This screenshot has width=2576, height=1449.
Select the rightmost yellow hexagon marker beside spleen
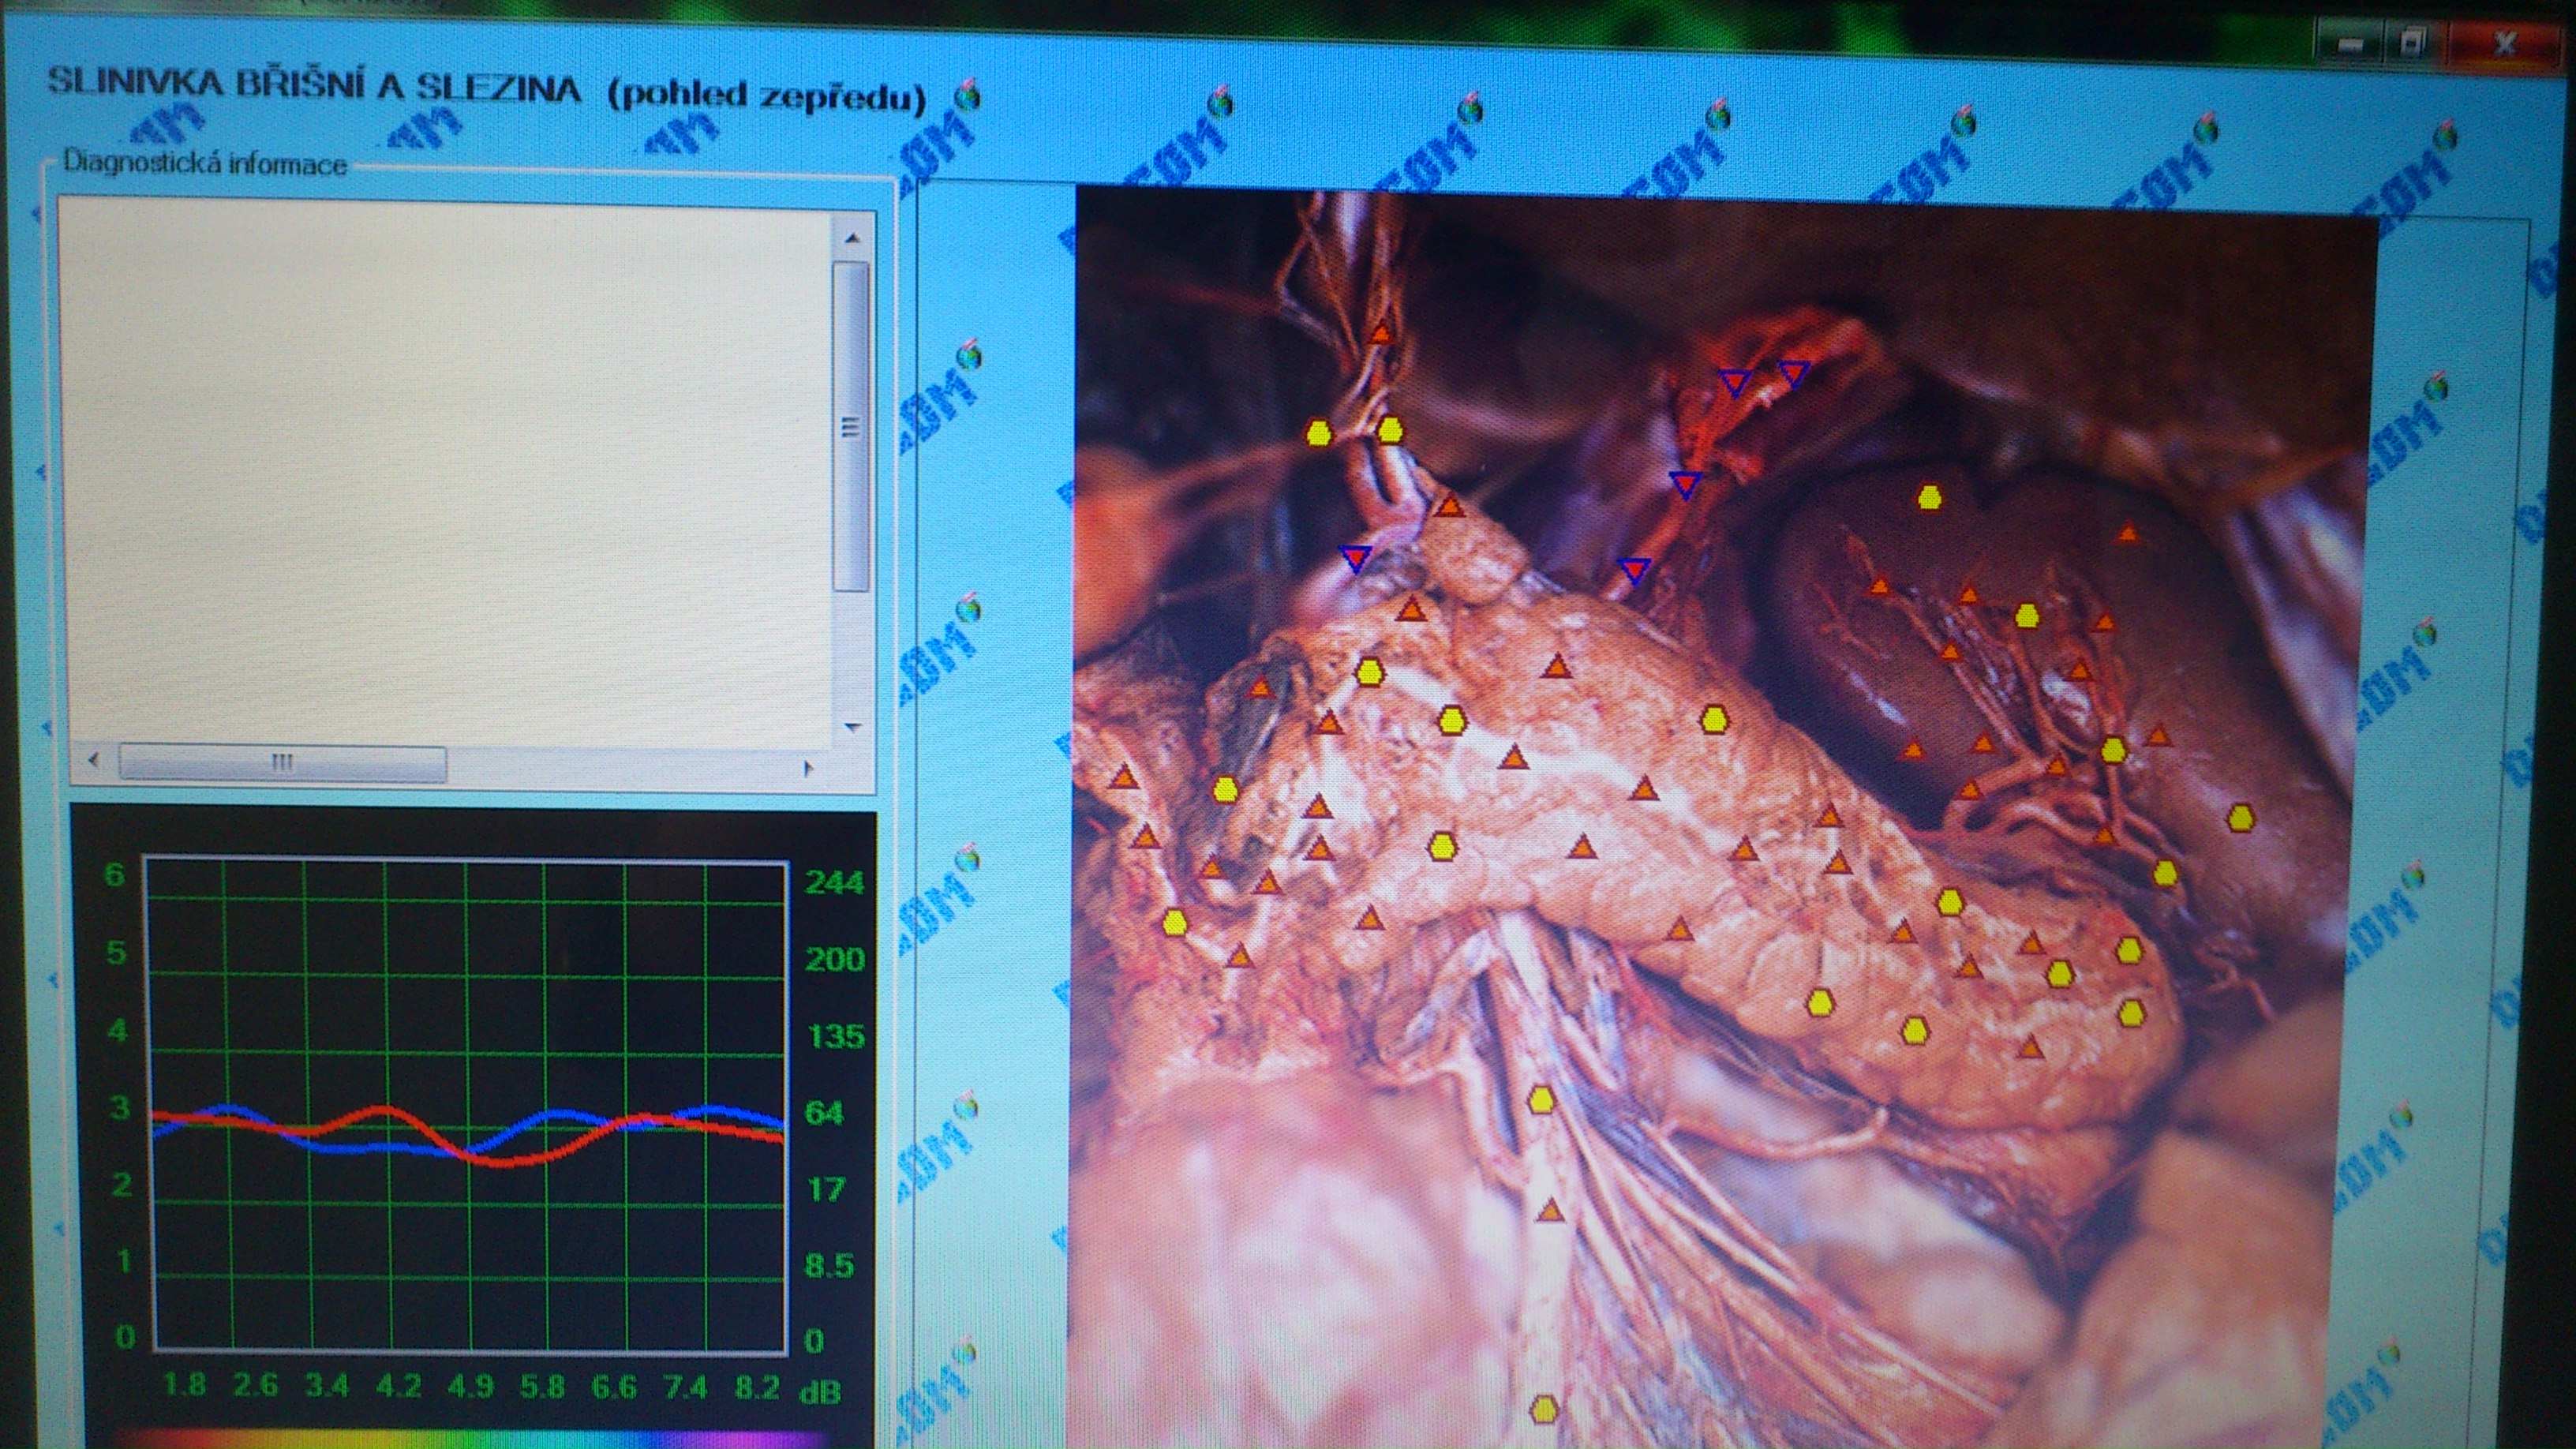2241,818
